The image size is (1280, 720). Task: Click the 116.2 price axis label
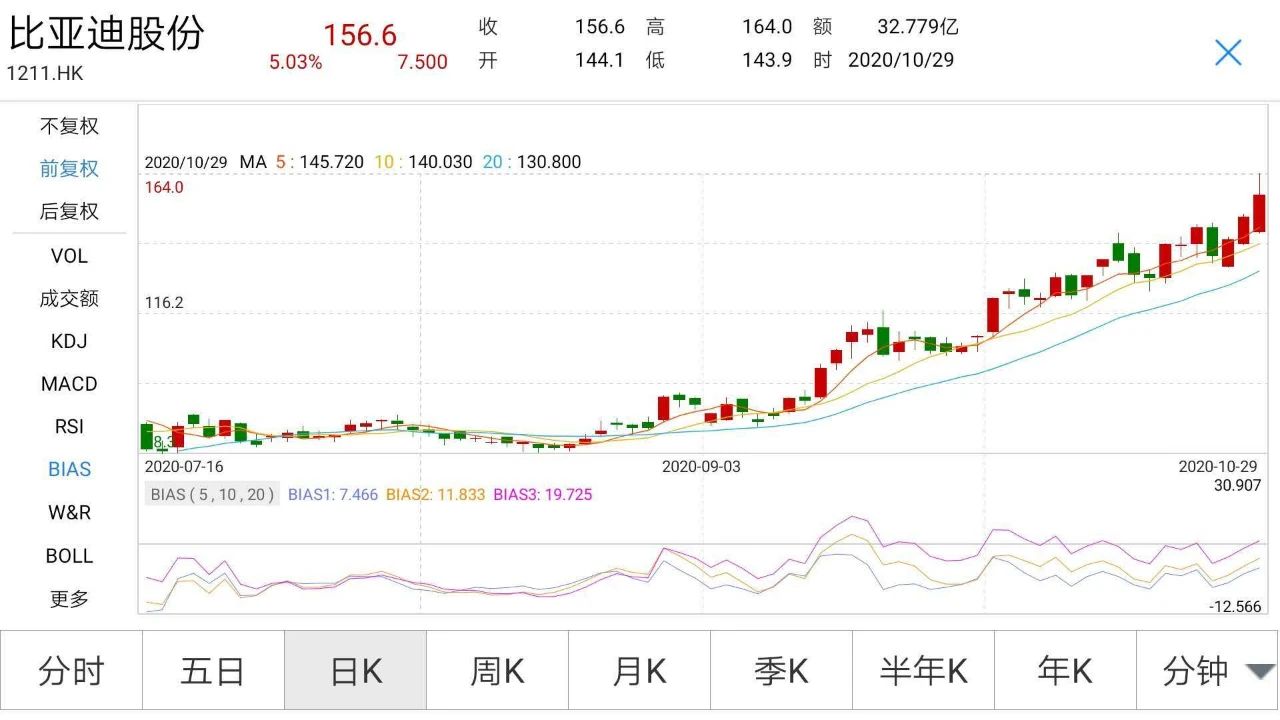coord(164,302)
